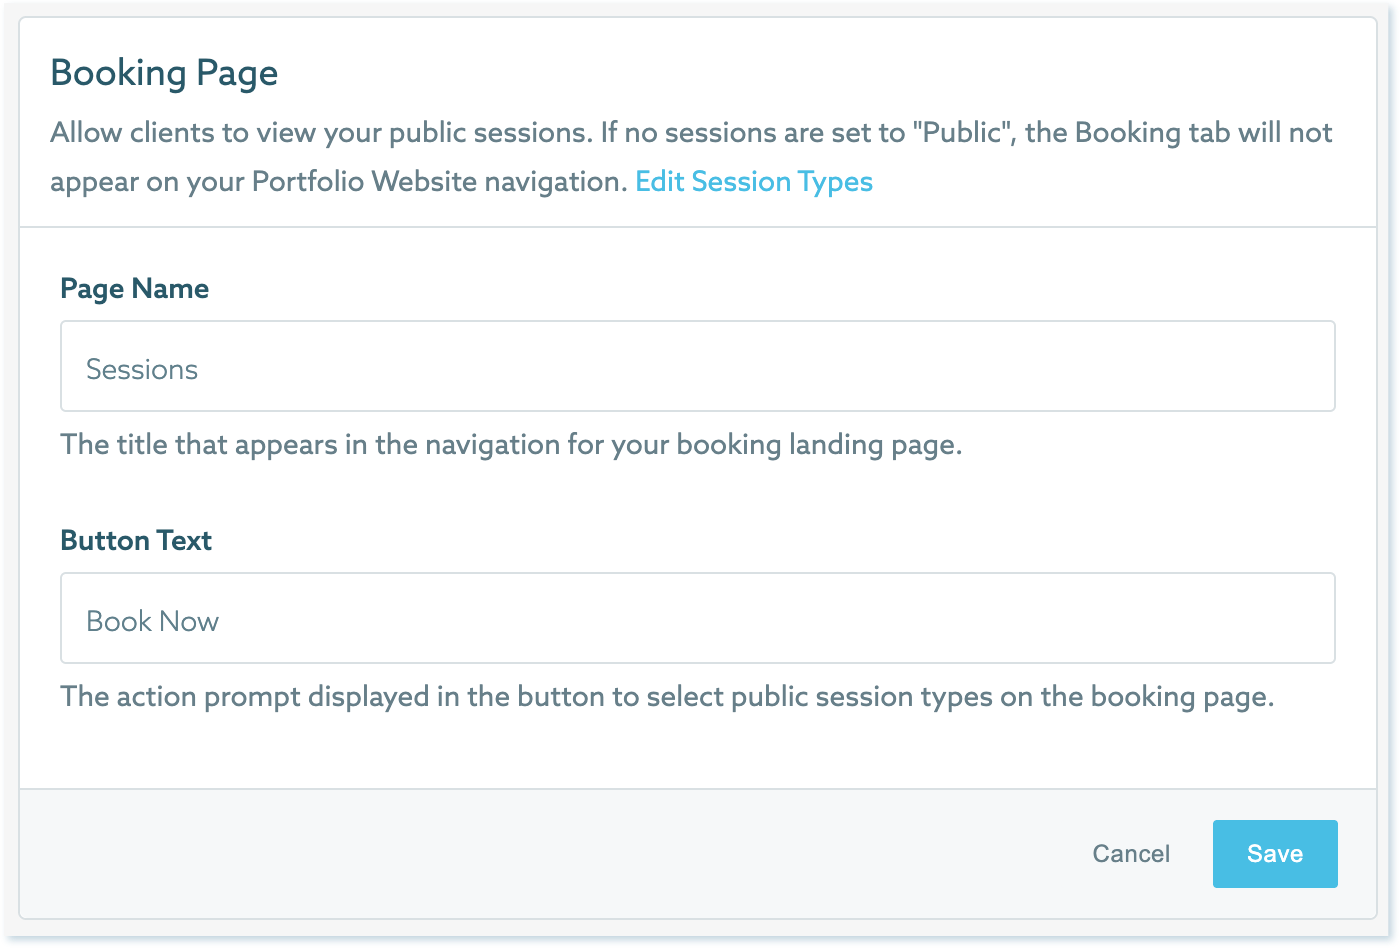Focus the Button Text input field
The width and height of the screenshot is (1400, 948).
[x=697, y=618]
